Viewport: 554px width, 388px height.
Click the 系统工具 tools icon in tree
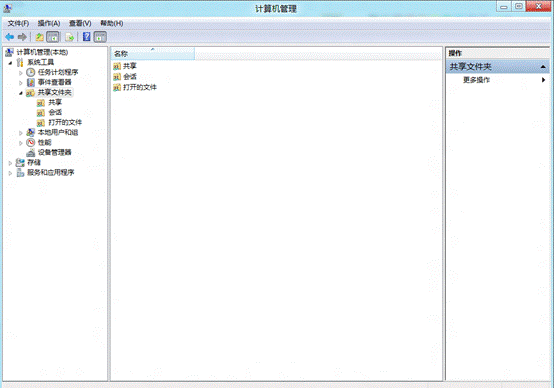click(x=20, y=63)
